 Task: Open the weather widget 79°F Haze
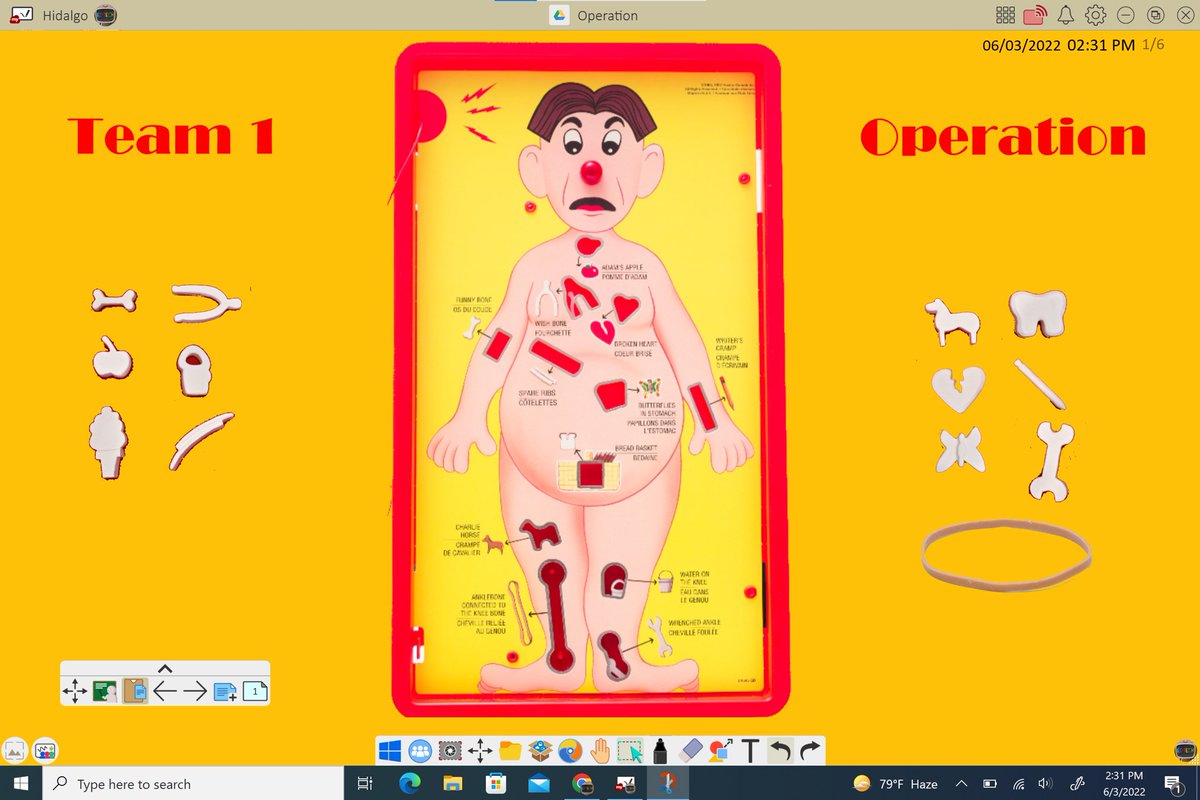[x=895, y=784]
